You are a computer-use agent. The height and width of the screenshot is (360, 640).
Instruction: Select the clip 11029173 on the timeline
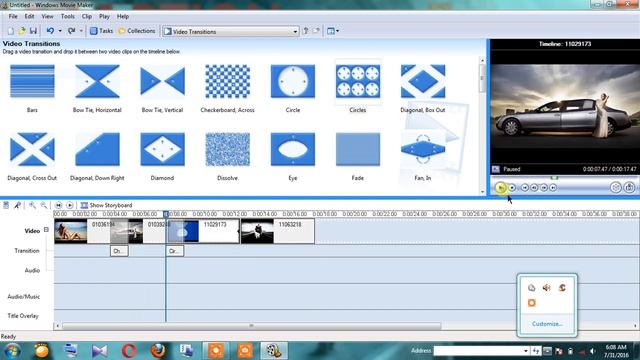[204, 231]
